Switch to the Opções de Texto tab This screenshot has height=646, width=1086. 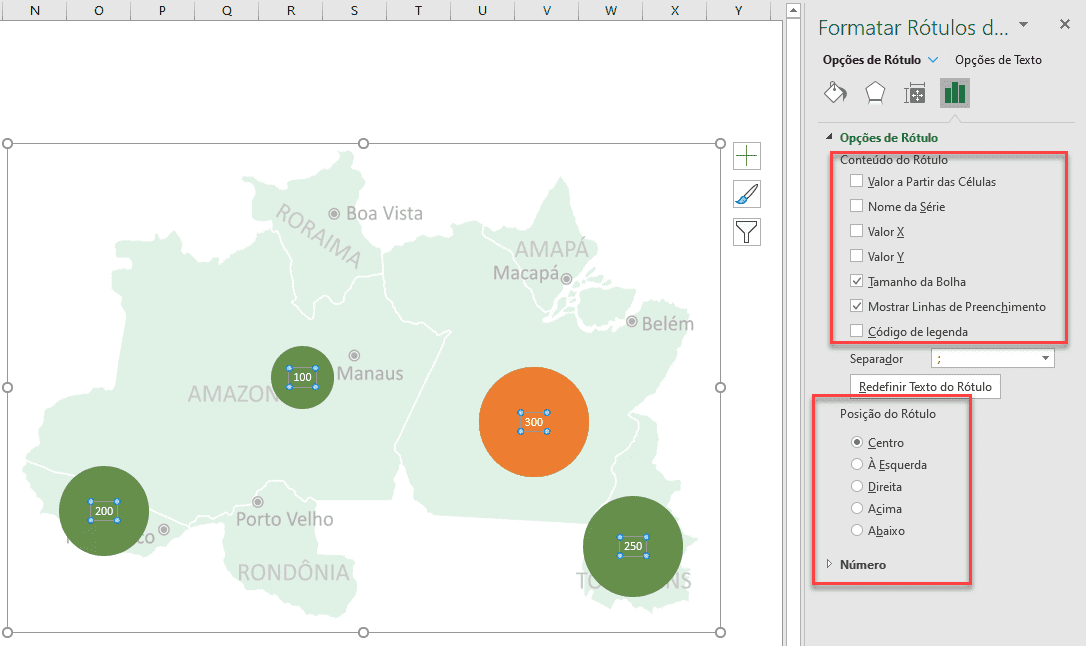pyautogui.click(x=1001, y=59)
